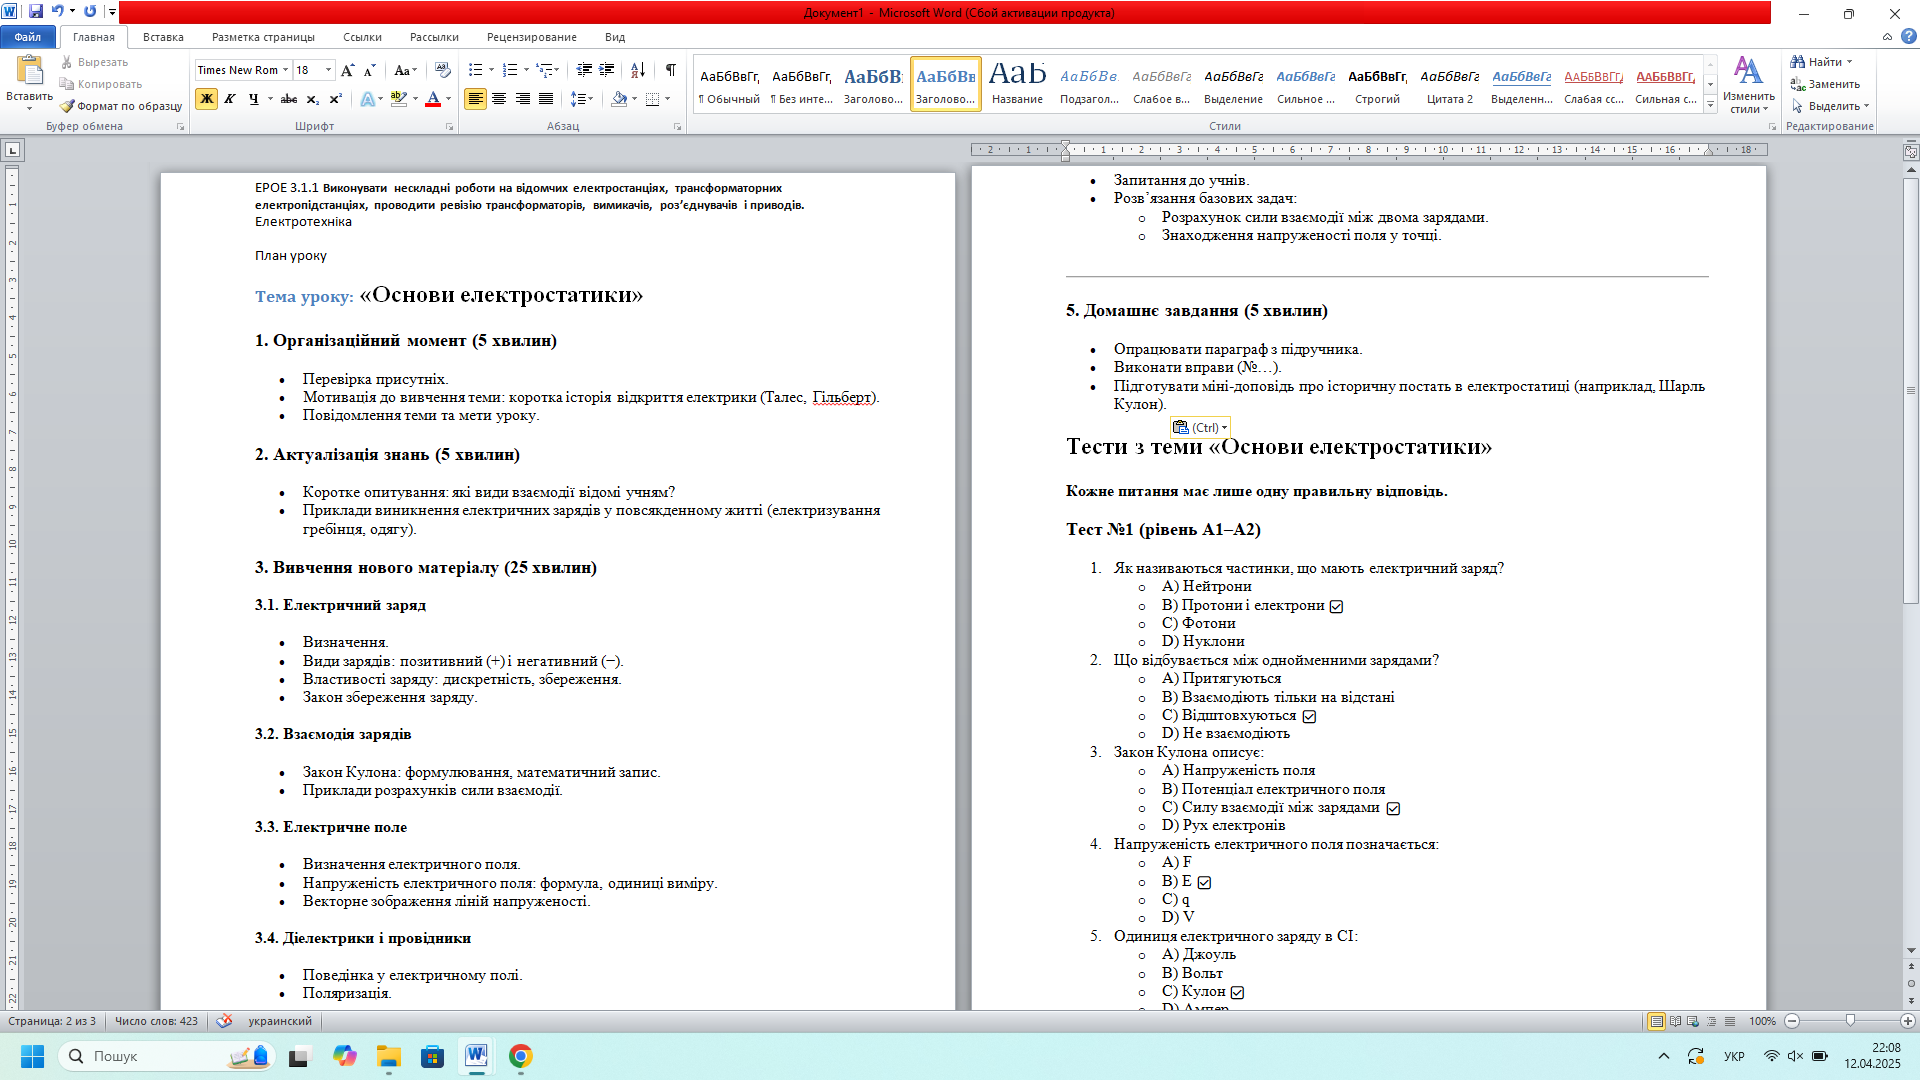Click the Найти find button
This screenshot has height=1080, width=1920.
pos(1821,62)
